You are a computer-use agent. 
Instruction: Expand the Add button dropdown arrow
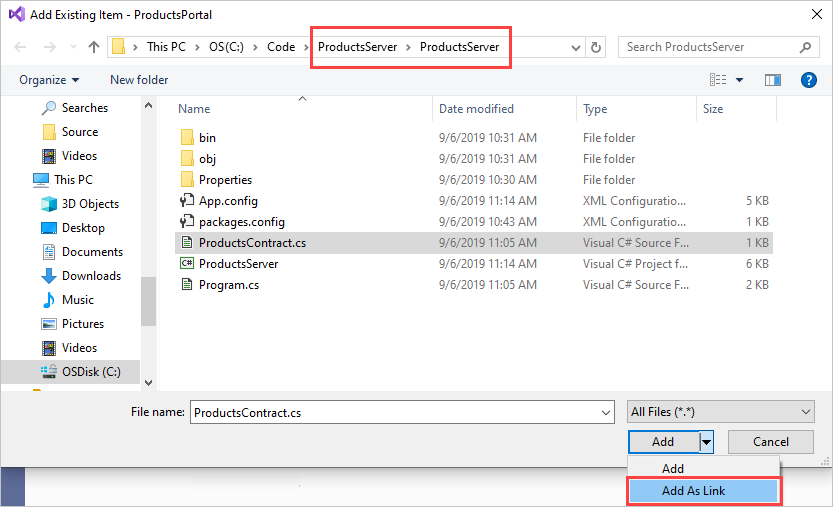point(706,442)
